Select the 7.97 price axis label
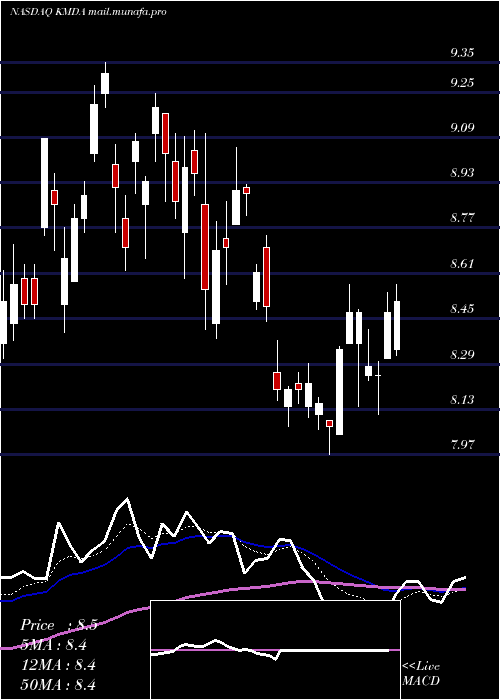The image size is (500, 700). [462, 445]
